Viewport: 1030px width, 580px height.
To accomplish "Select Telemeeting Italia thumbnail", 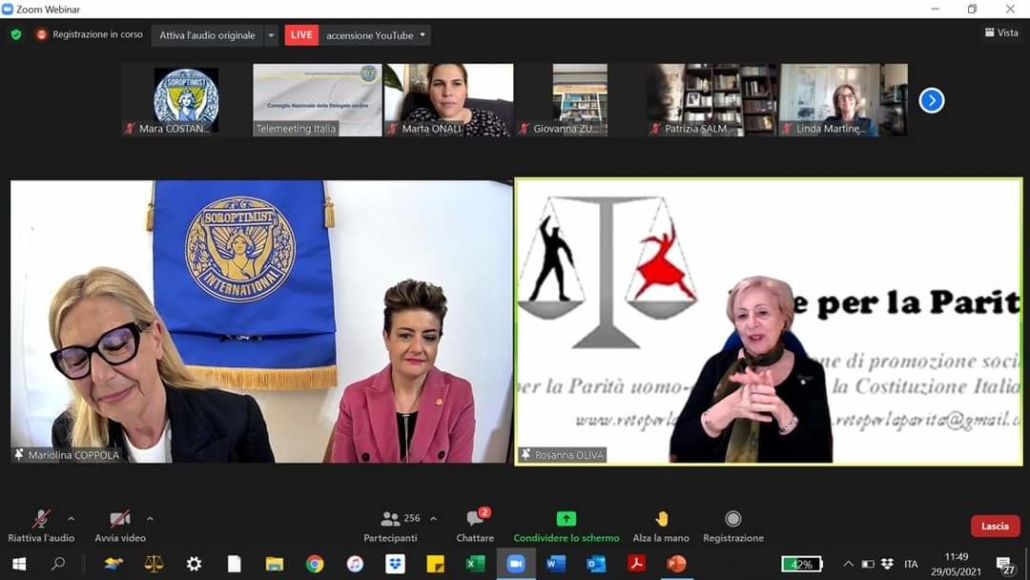I will [x=317, y=100].
